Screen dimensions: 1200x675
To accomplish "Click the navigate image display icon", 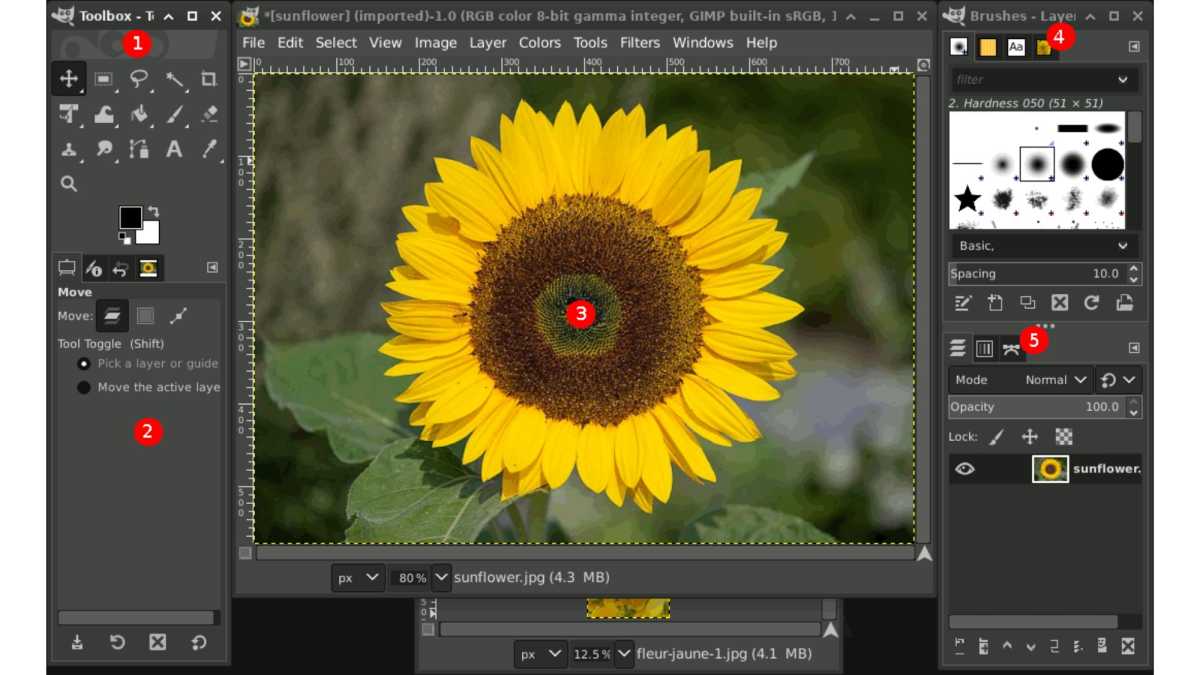I will (x=925, y=553).
